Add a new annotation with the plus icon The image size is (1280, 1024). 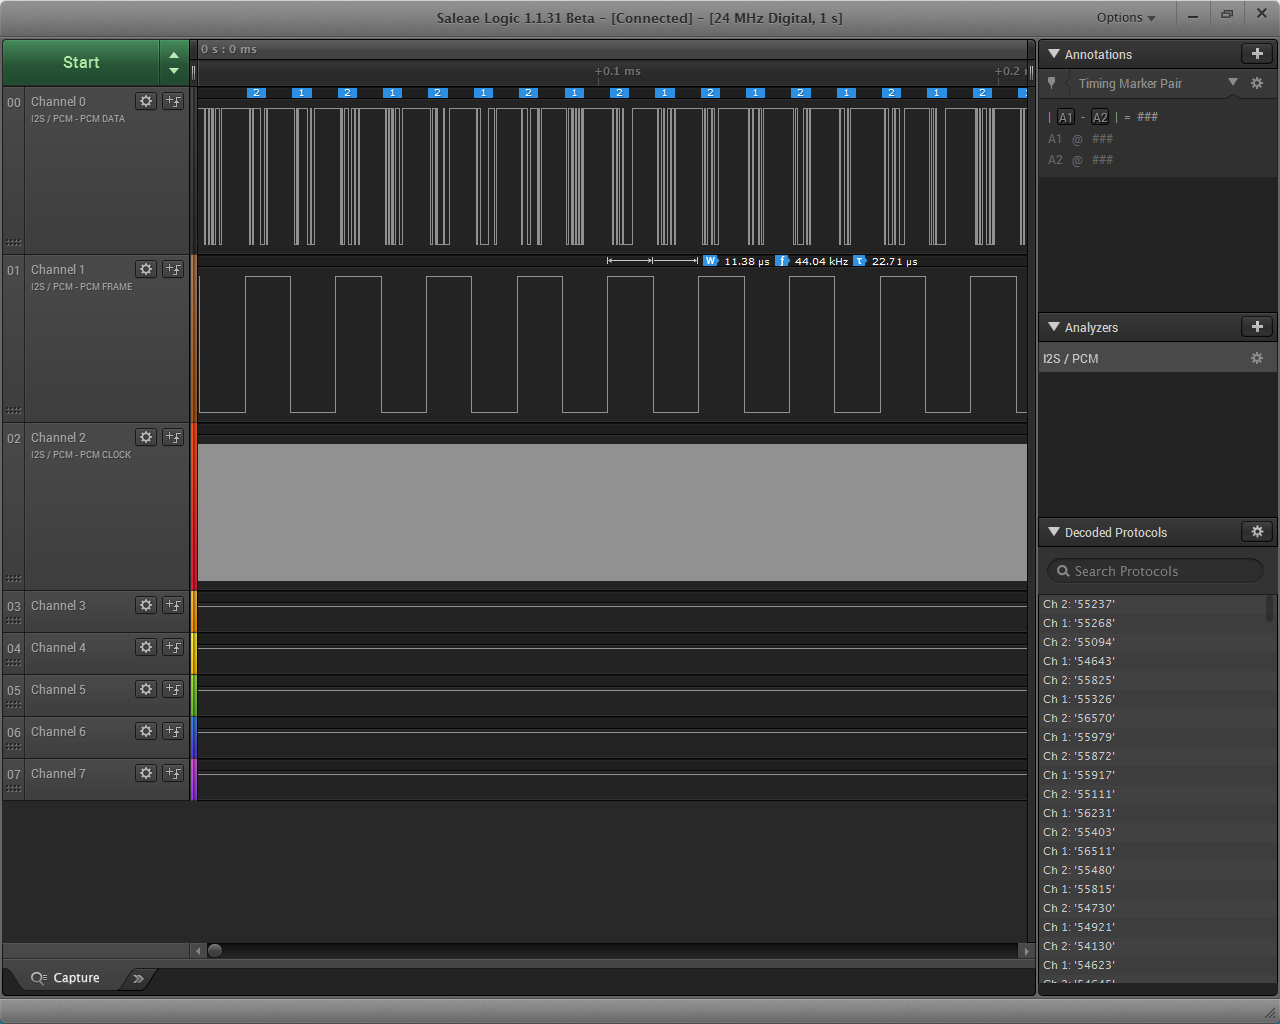pyautogui.click(x=1258, y=53)
